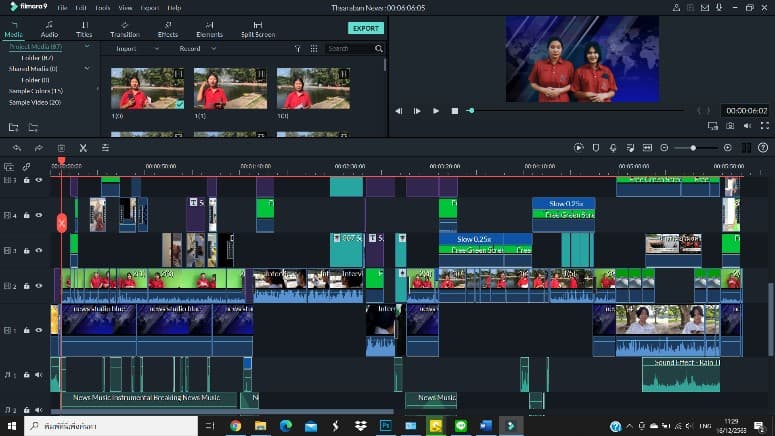Show hidden system tray icons

[629, 426]
